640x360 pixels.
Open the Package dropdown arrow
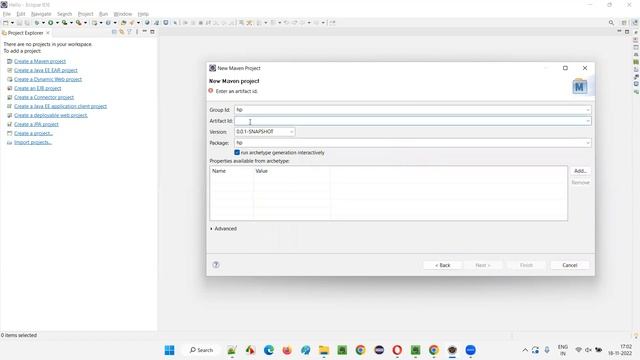(588, 143)
